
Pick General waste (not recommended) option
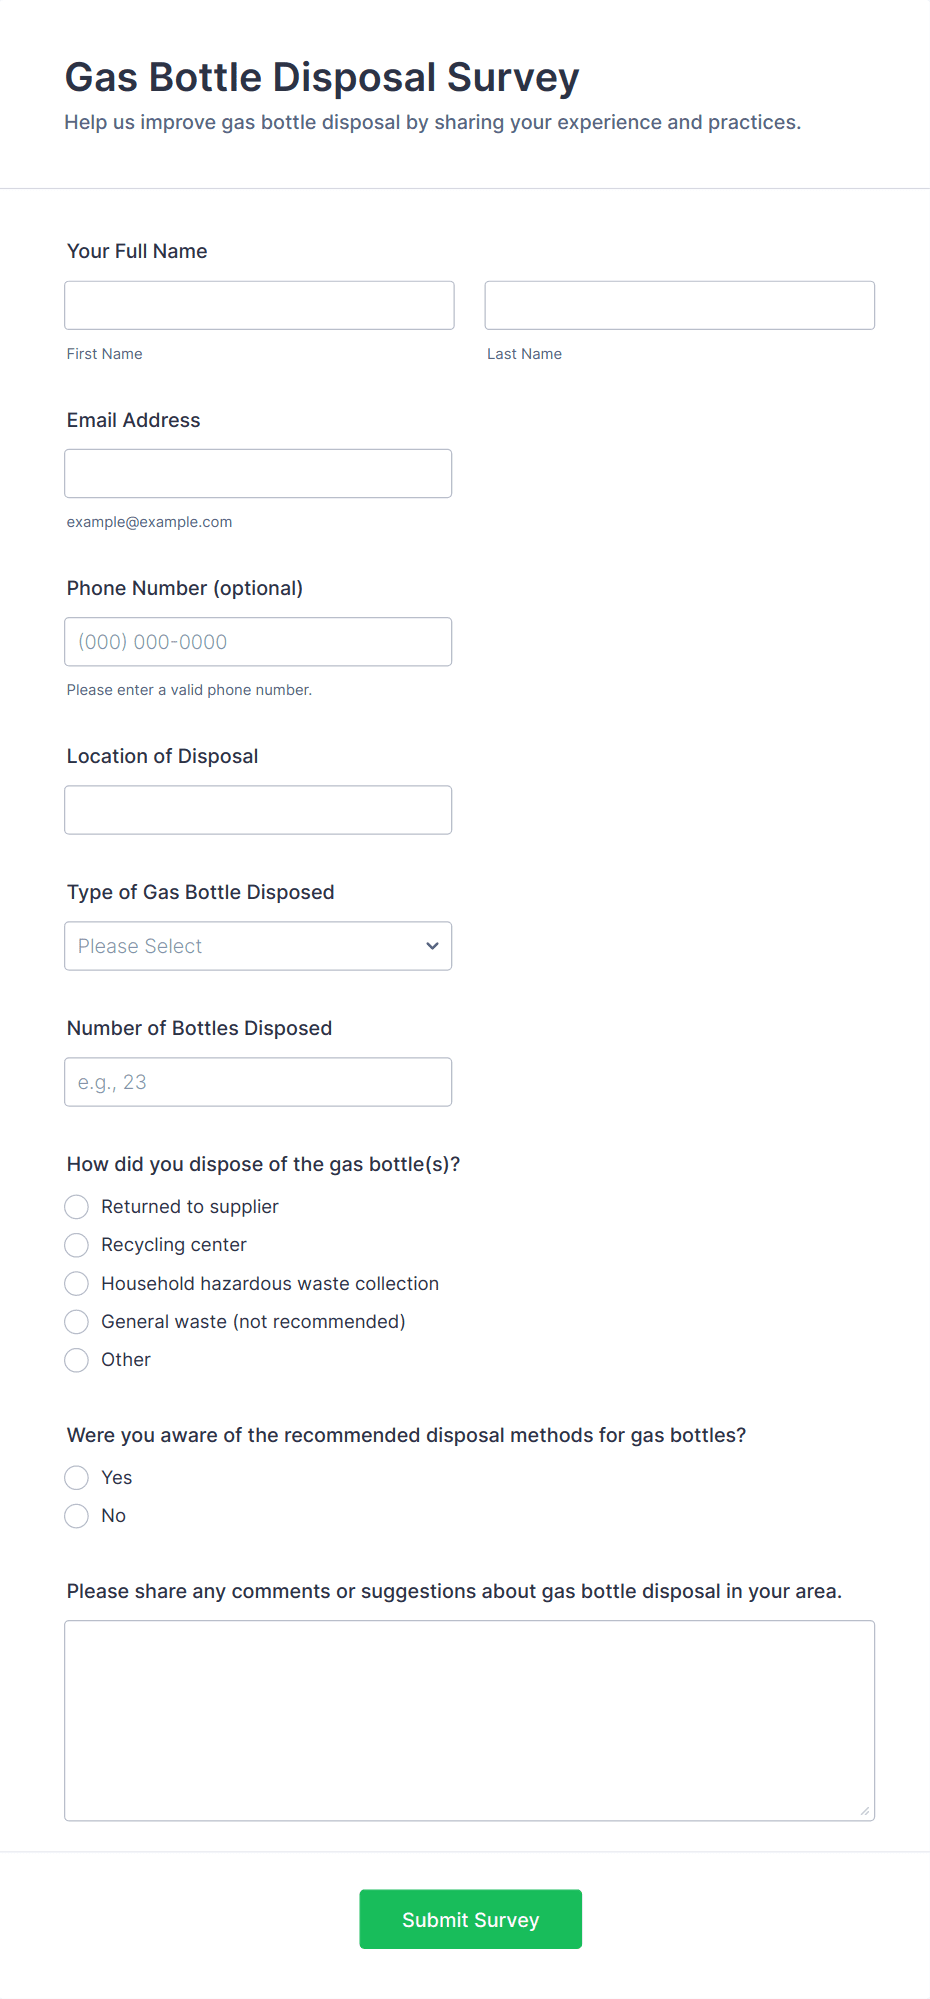77,1322
